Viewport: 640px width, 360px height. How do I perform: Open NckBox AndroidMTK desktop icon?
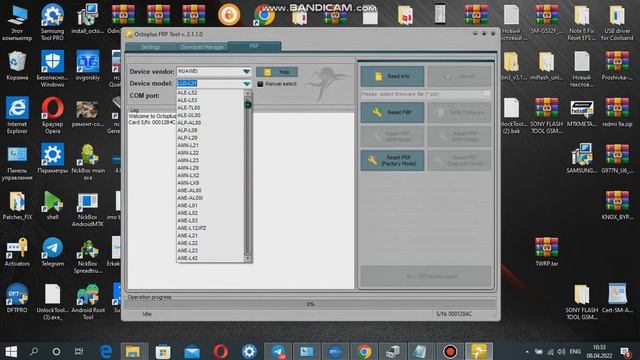pyautogui.click(x=88, y=209)
